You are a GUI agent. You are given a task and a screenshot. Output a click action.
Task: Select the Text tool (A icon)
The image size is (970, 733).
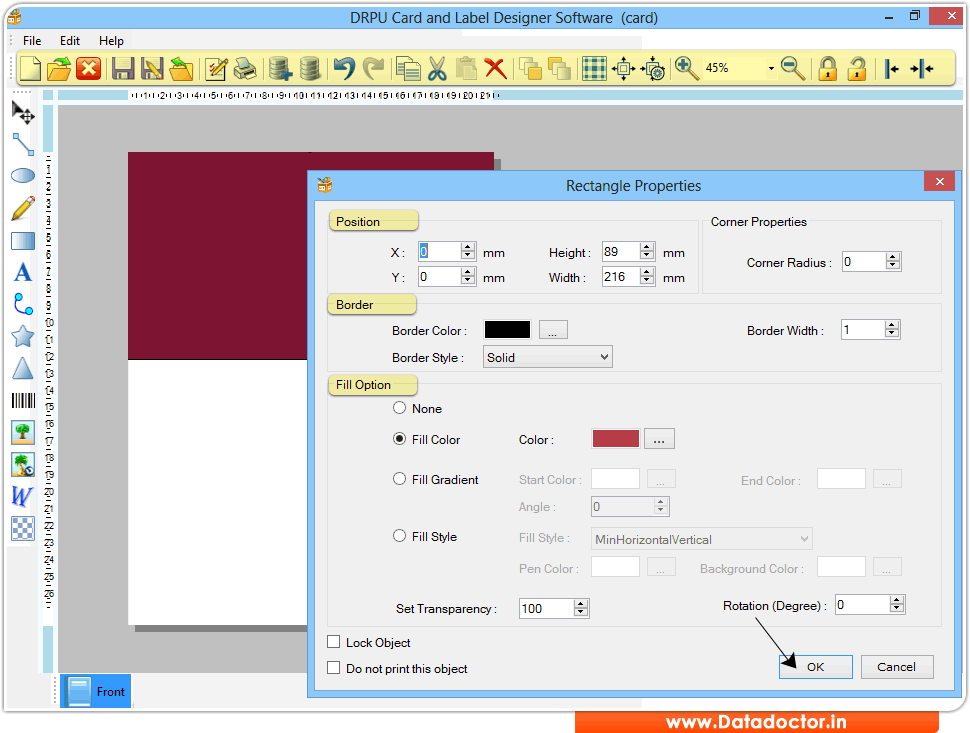(22, 271)
